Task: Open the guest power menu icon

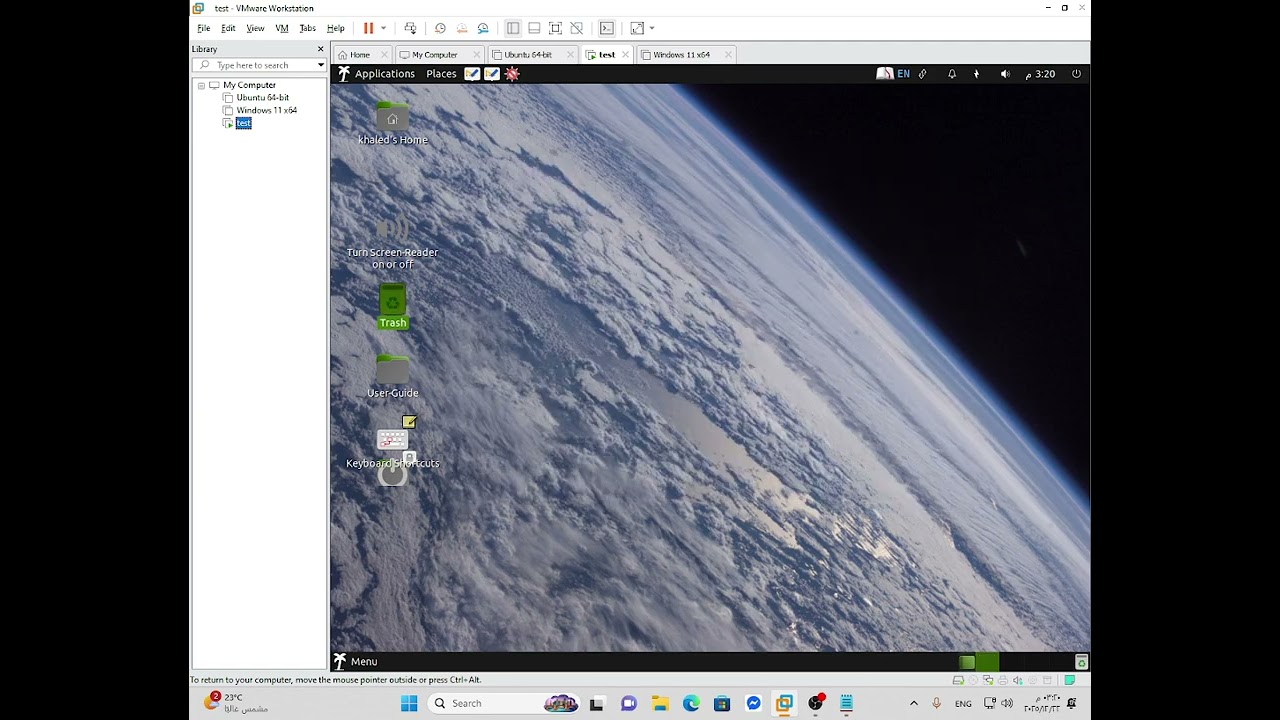Action: click(1076, 74)
